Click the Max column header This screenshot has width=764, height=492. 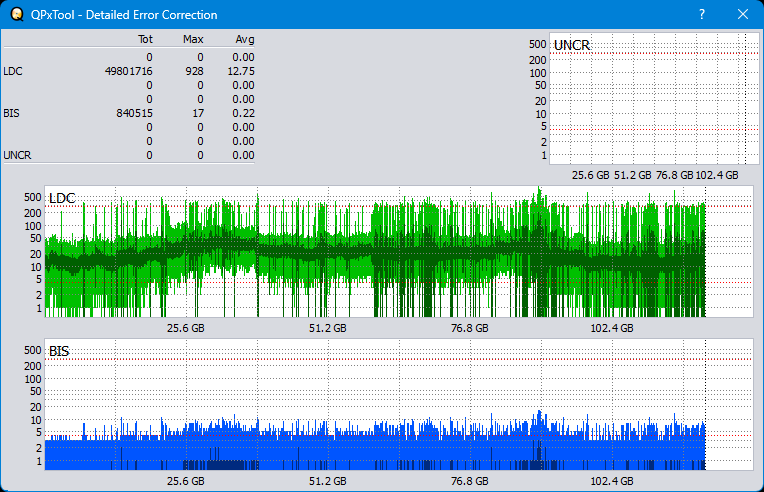pyautogui.click(x=193, y=39)
